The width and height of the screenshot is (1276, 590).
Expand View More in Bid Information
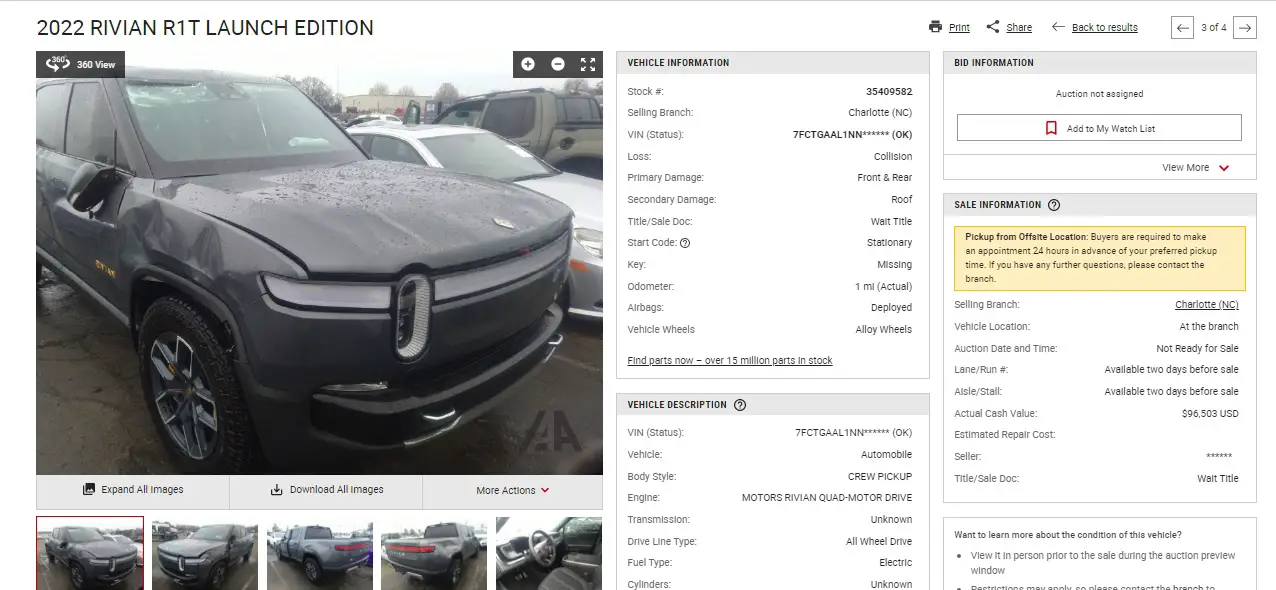tap(1196, 168)
